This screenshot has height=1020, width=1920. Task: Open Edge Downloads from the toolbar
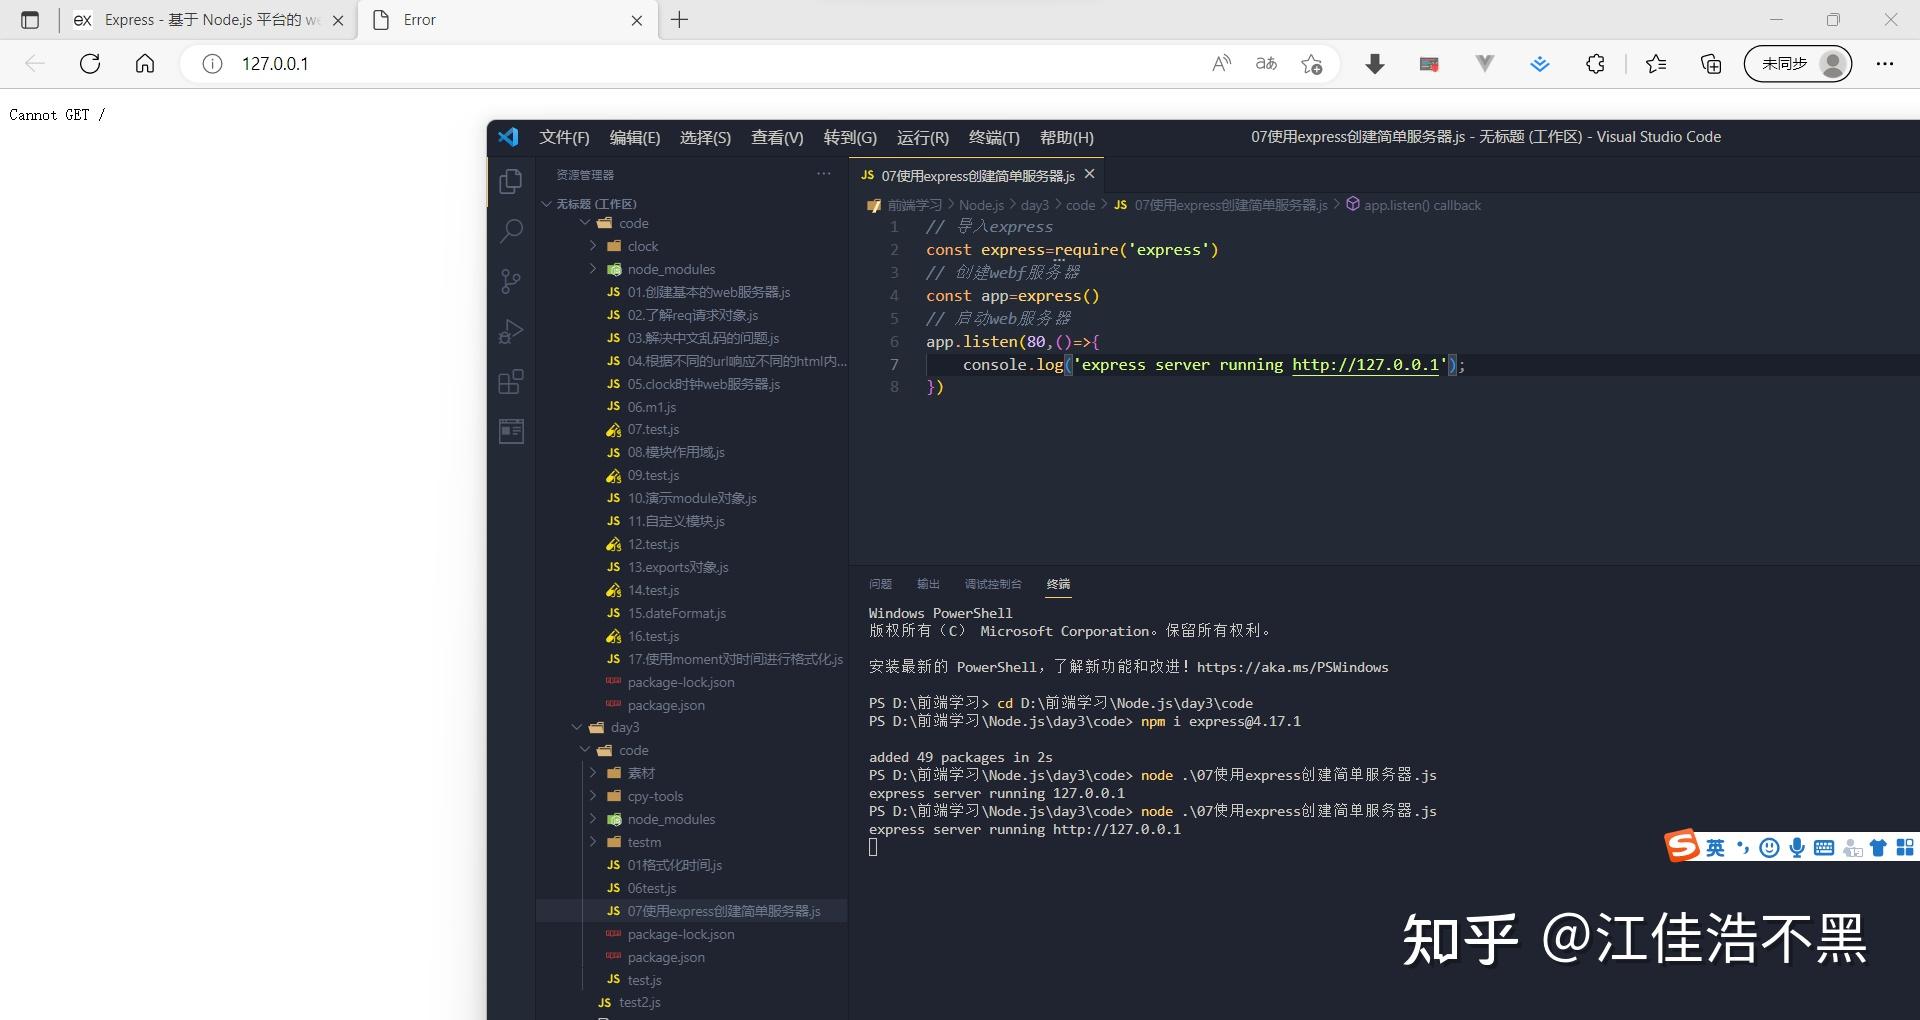pyautogui.click(x=1375, y=63)
